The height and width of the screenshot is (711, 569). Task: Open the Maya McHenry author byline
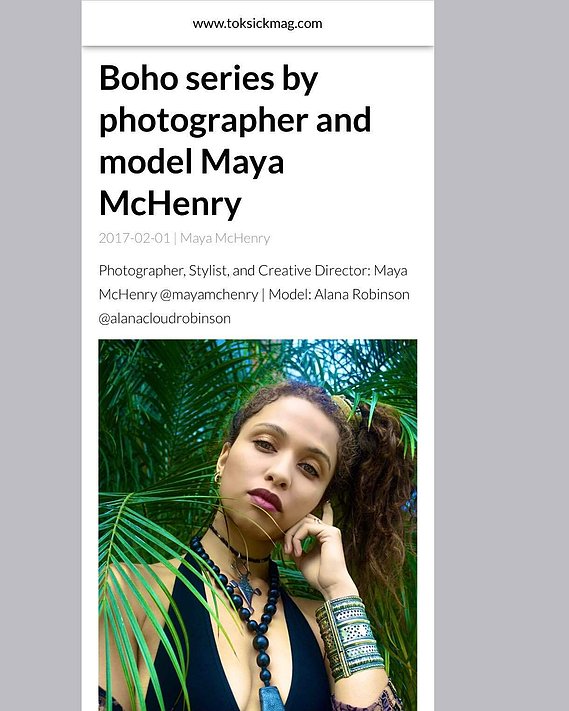(225, 238)
